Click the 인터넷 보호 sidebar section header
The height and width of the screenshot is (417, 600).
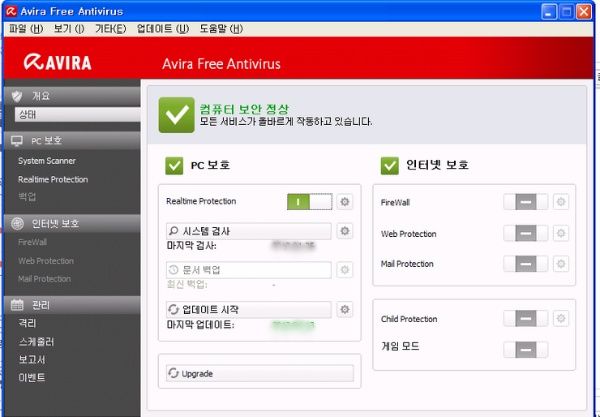point(73,223)
